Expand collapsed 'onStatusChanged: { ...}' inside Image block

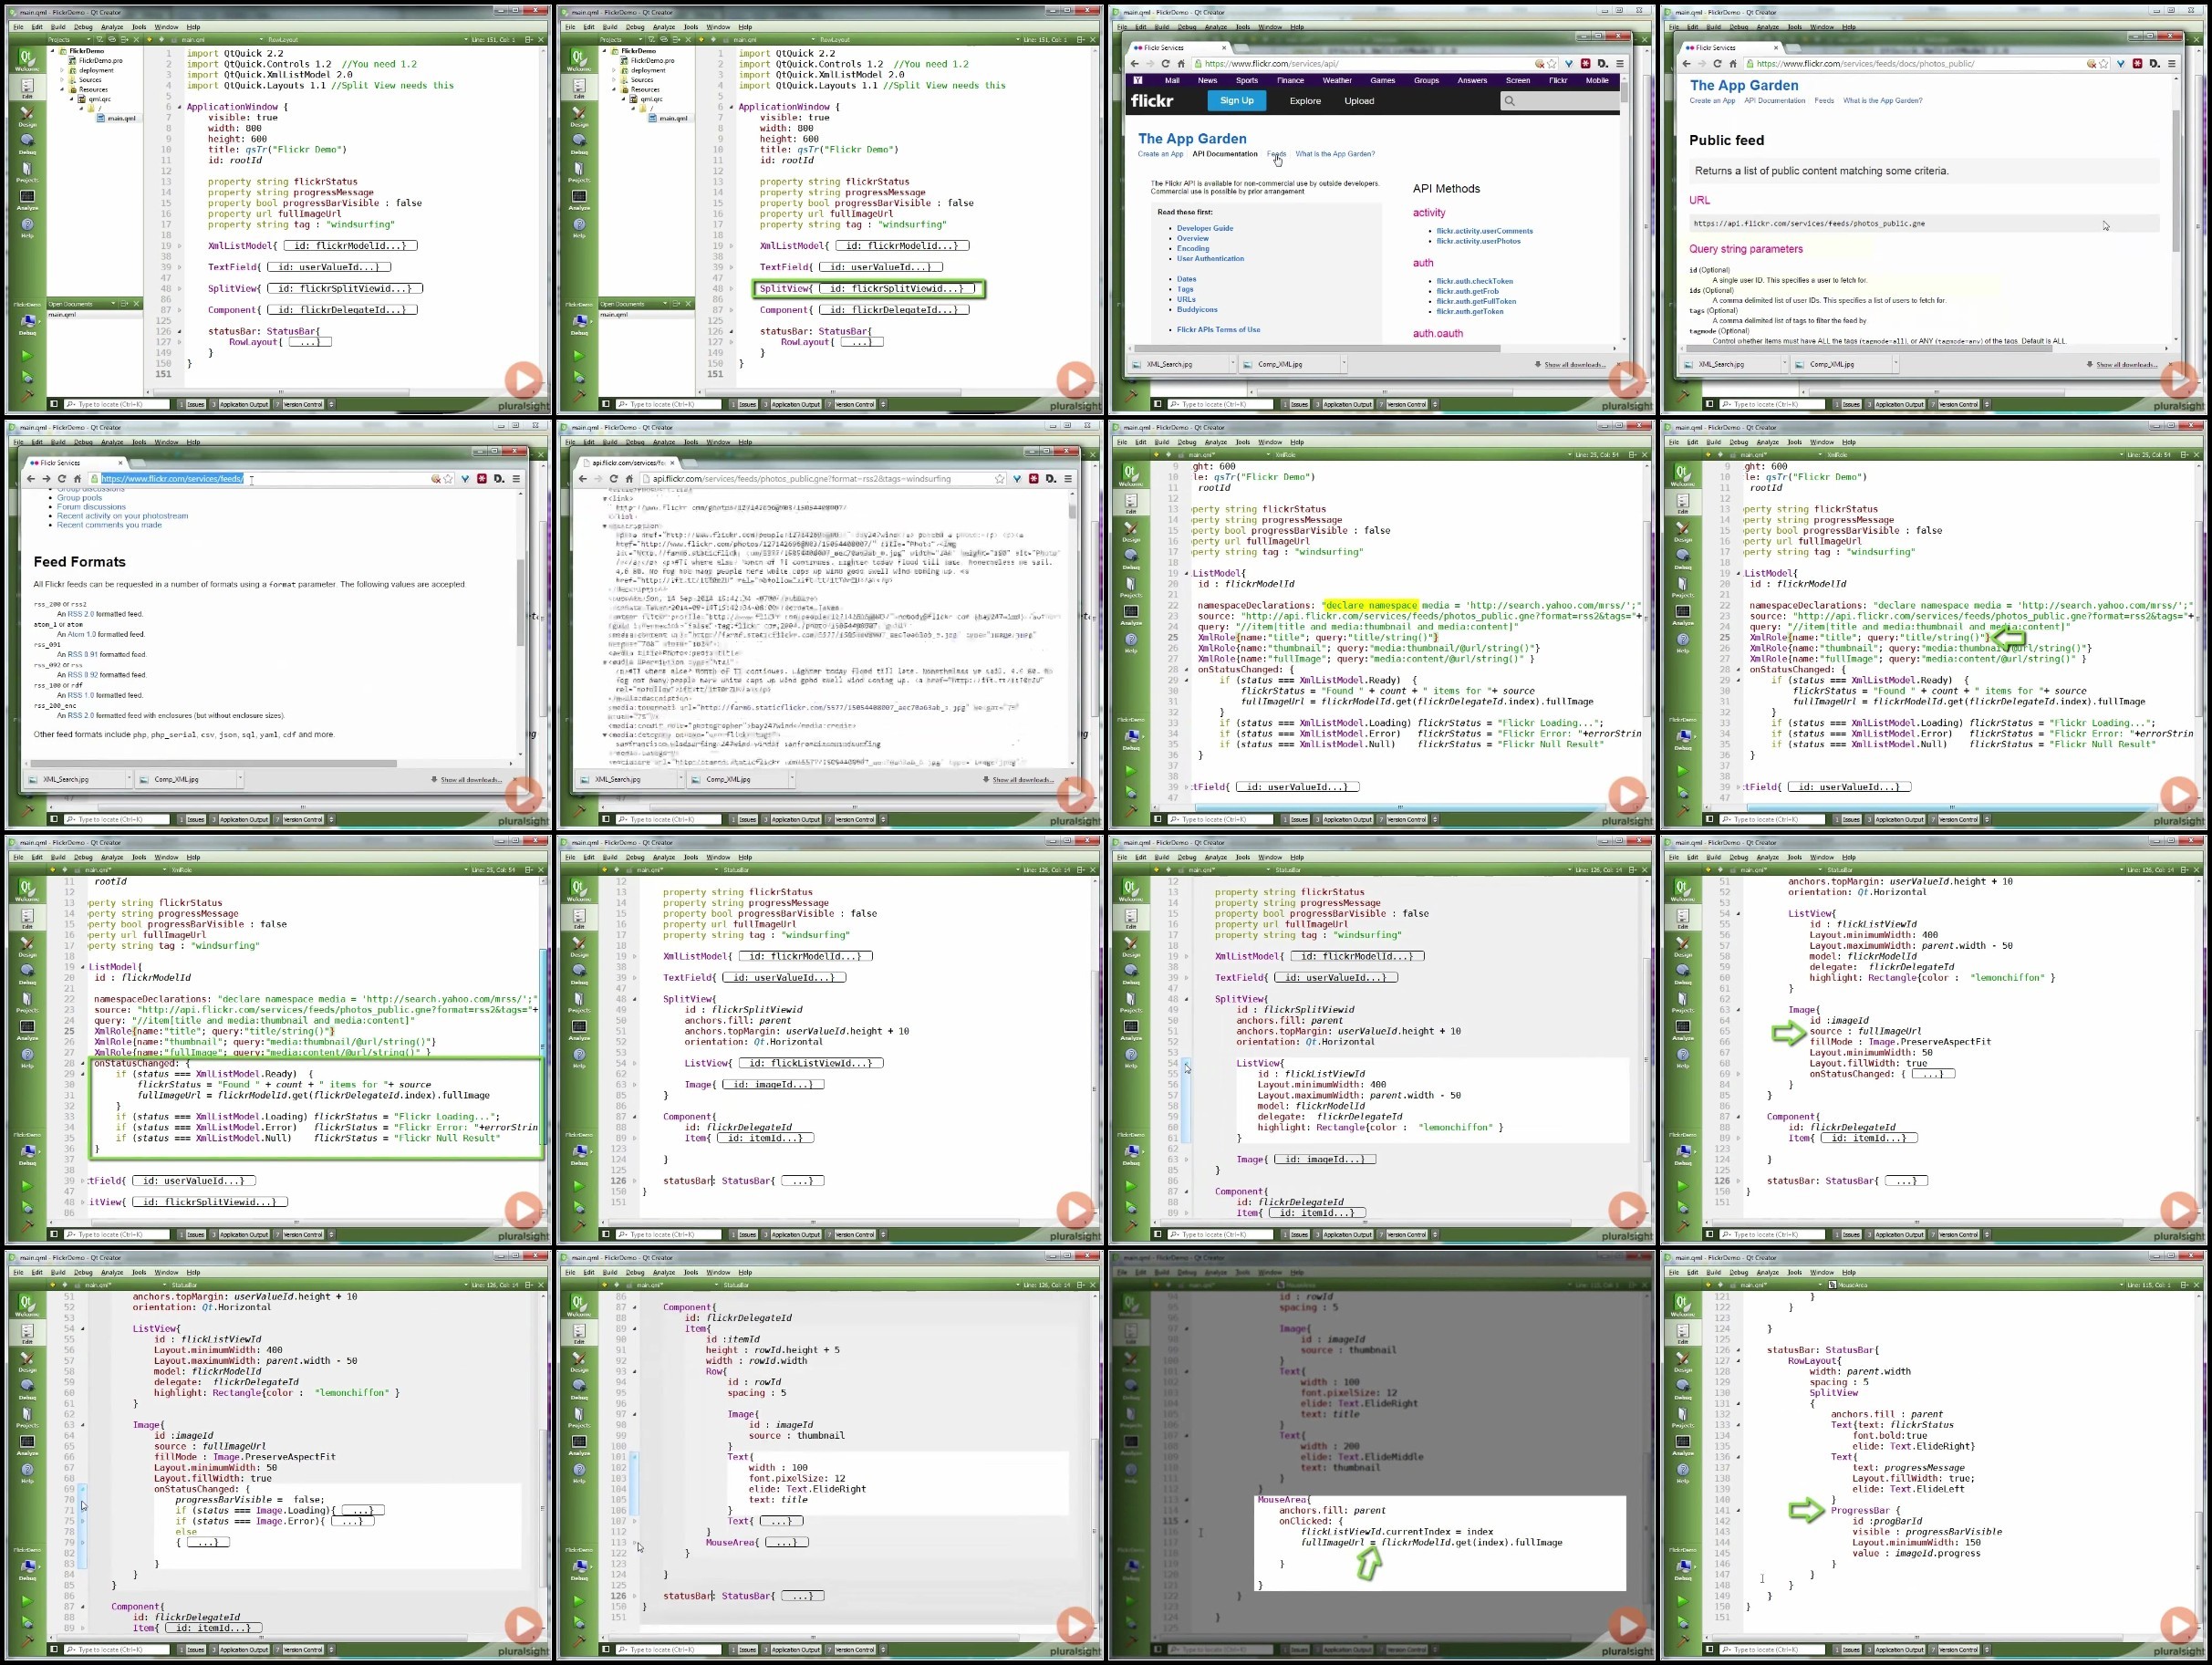pos(1932,1074)
